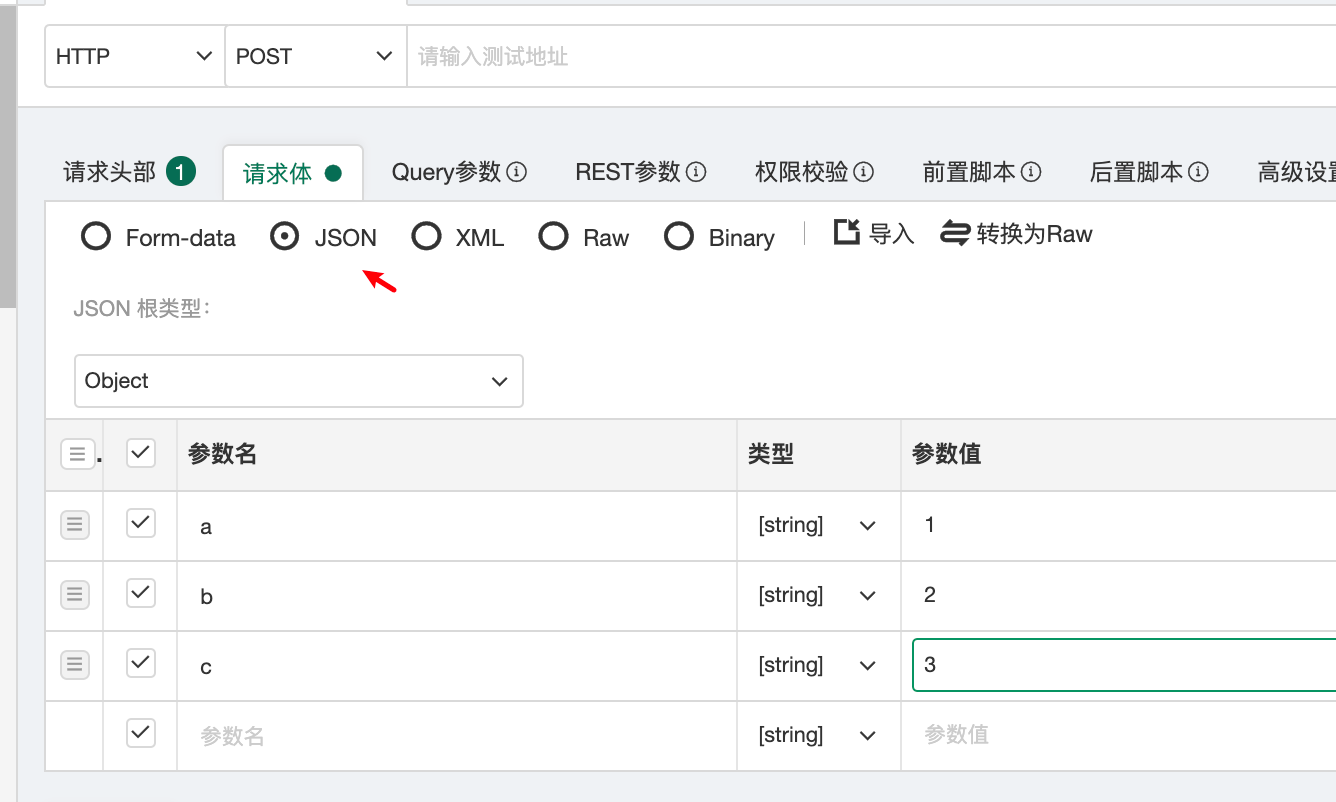Click the 导入 button label
The height and width of the screenshot is (802, 1336).
[892, 234]
